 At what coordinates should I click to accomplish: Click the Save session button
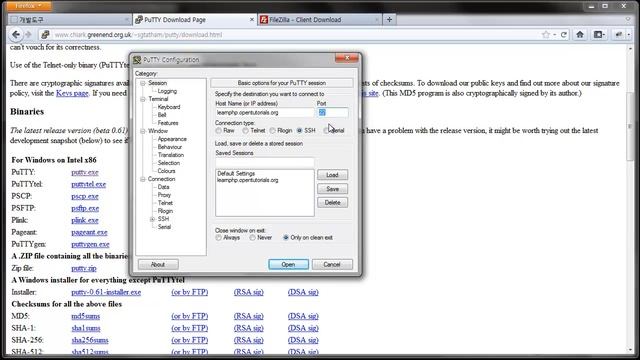(x=332, y=189)
